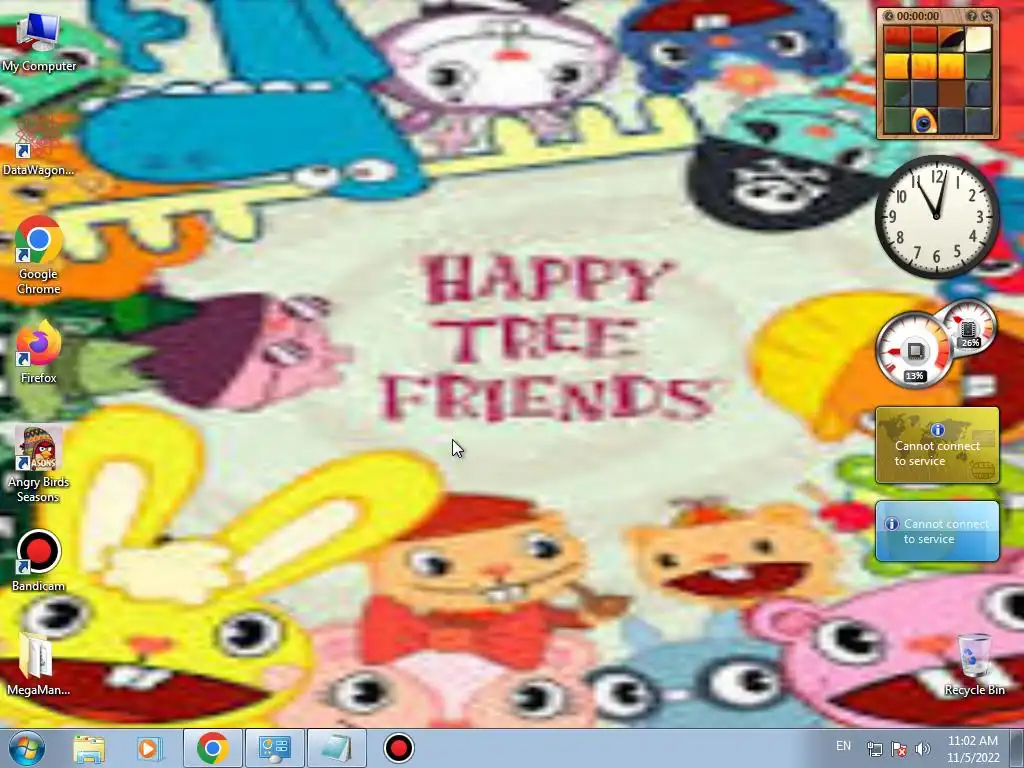This screenshot has width=1024, height=768.
Task: Click the EN language indicator
Action: tap(843, 746)
